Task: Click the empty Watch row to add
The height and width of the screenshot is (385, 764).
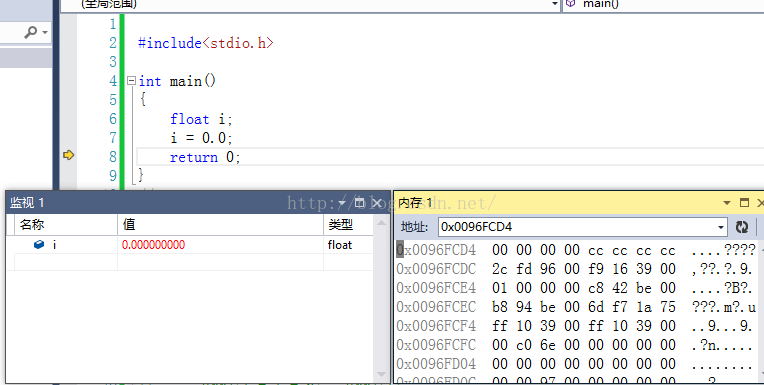Action: (x=190, y=262)
